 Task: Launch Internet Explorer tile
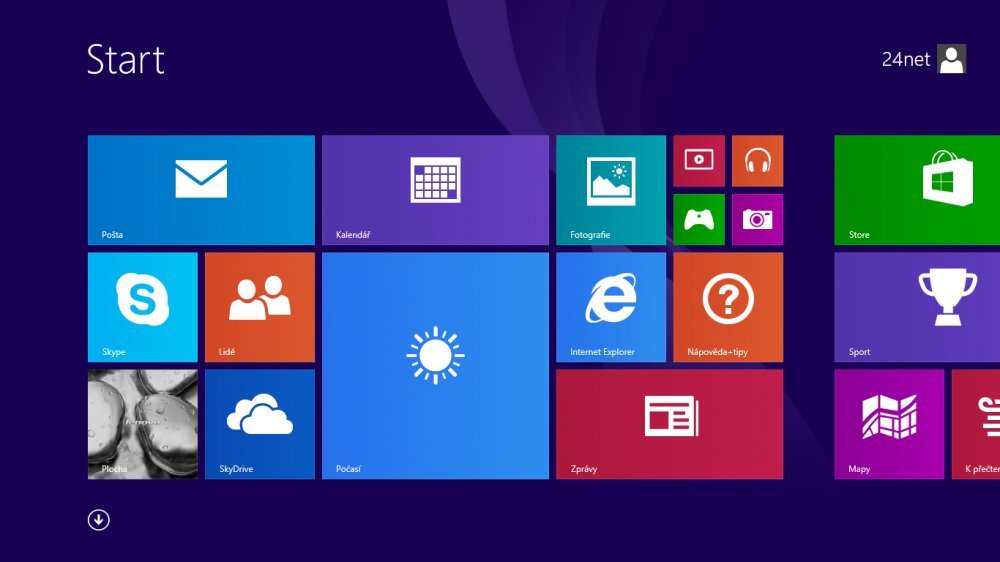611,307
